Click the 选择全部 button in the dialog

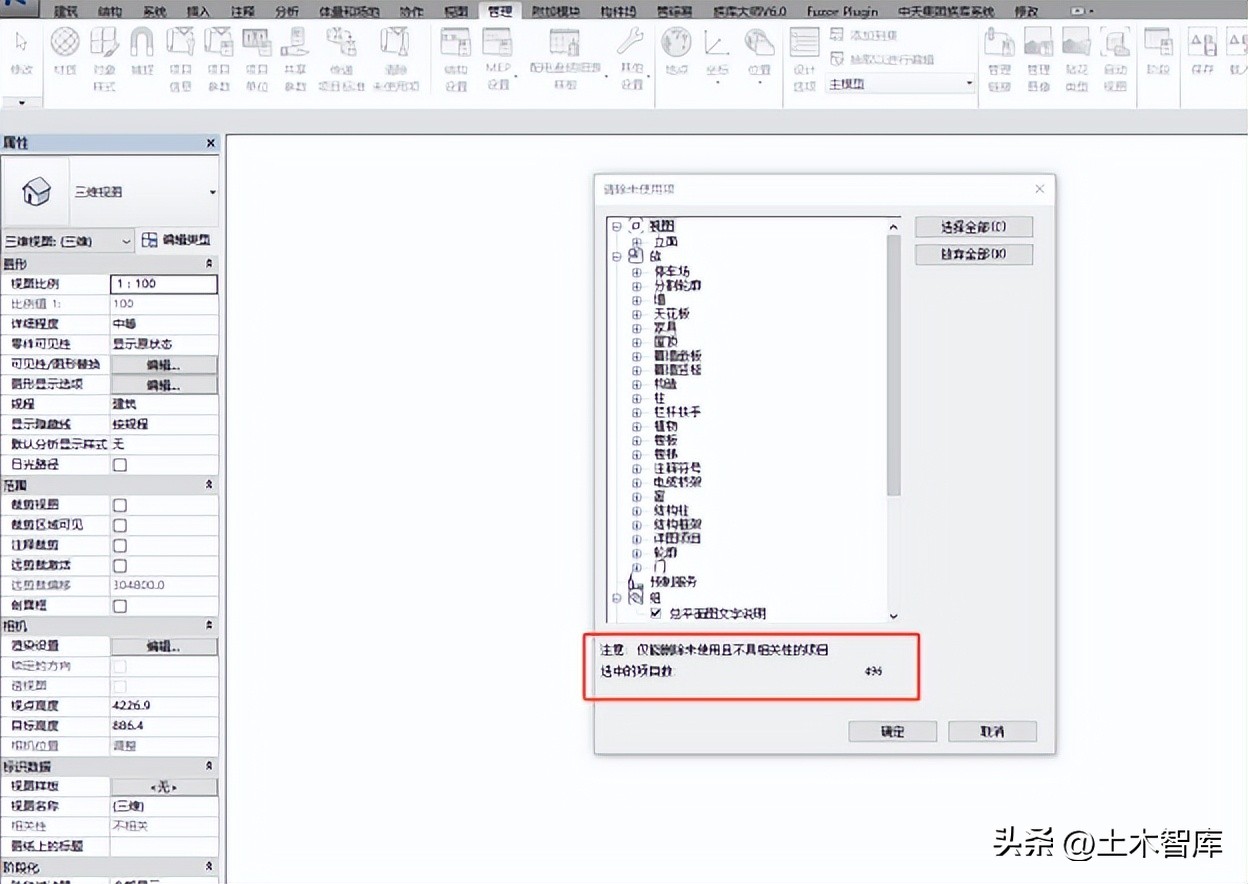[973, 226]
